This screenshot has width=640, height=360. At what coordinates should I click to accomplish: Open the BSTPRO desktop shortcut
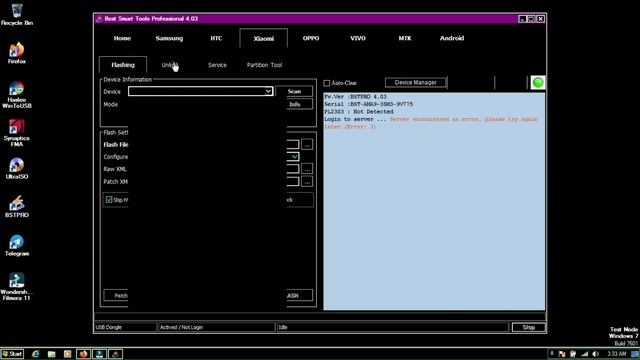(17, 207)
